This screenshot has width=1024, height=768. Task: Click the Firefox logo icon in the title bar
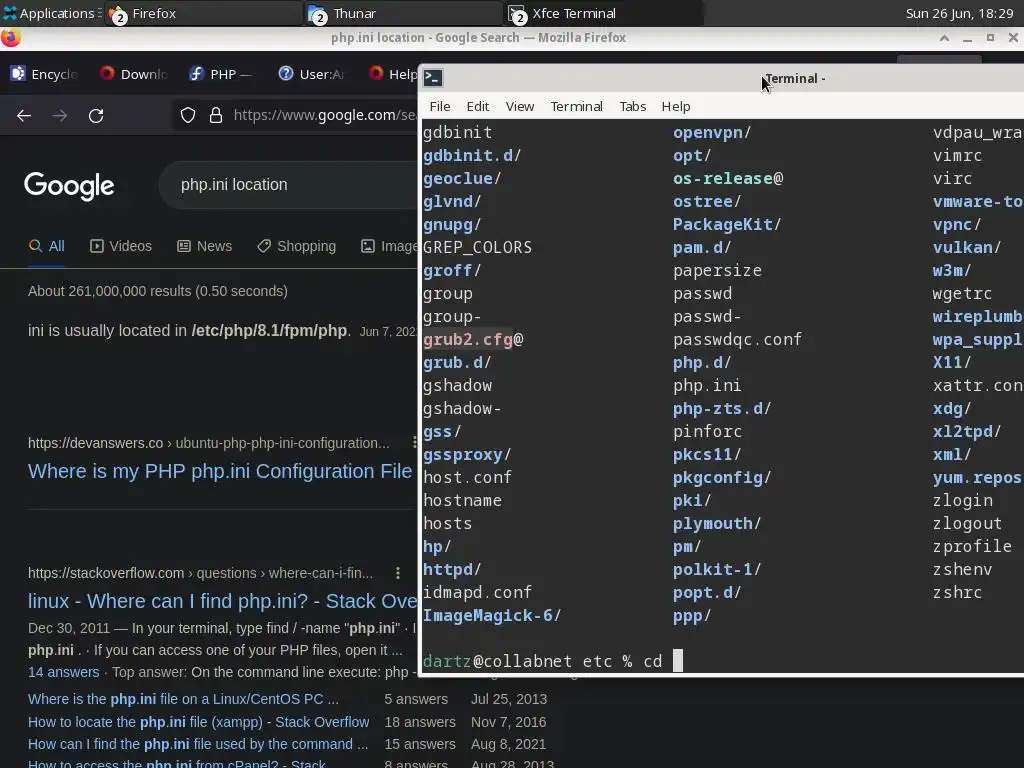(10, 38)
